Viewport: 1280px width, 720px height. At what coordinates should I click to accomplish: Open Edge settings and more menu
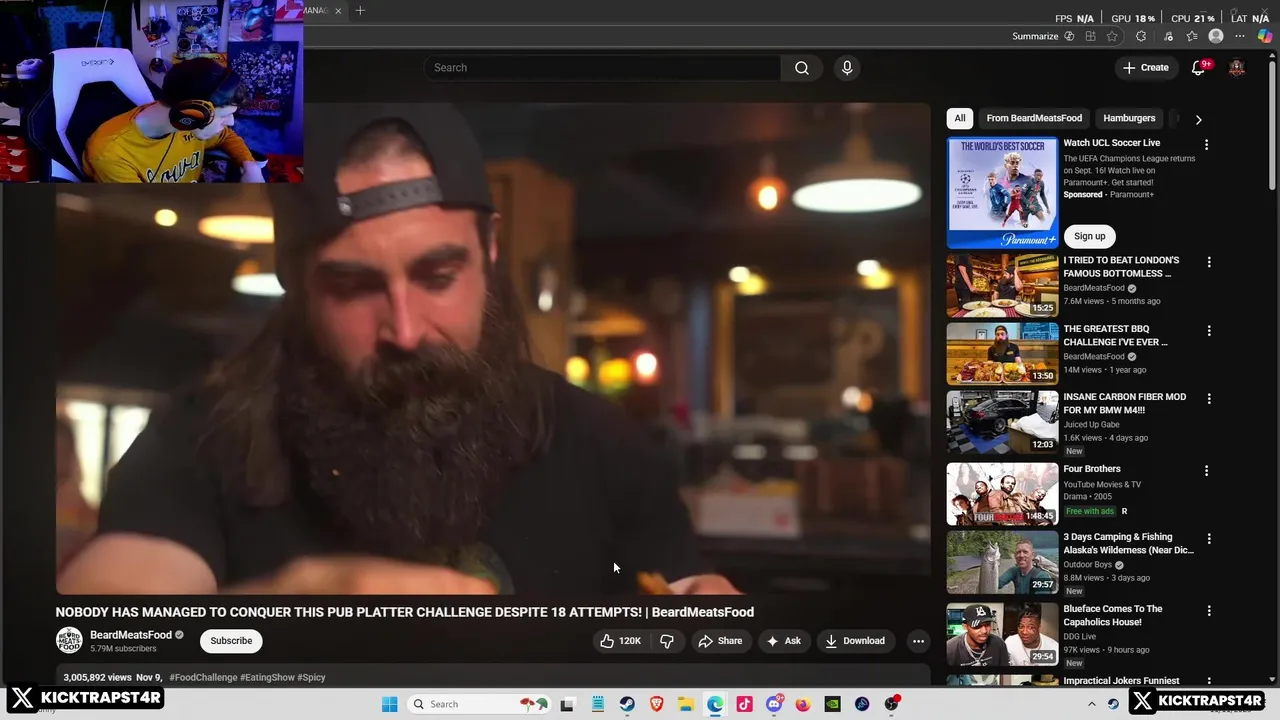pyautogui.click(x=1240, y=36)
